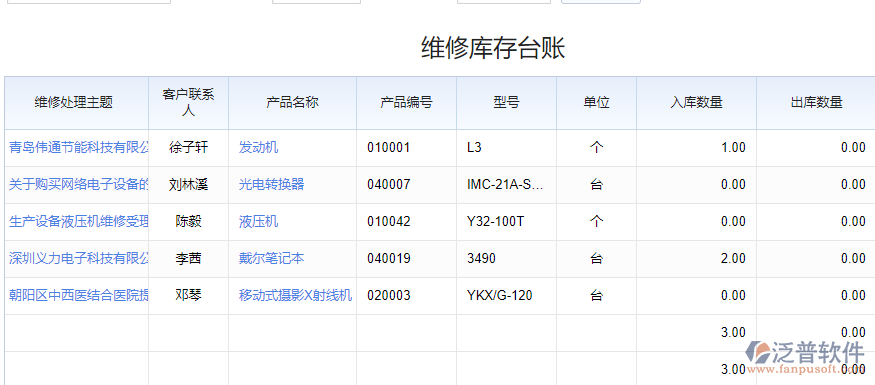The image size is (875, 385).
Task: Click column header 产品名称
Action: [x=292, y=103]
